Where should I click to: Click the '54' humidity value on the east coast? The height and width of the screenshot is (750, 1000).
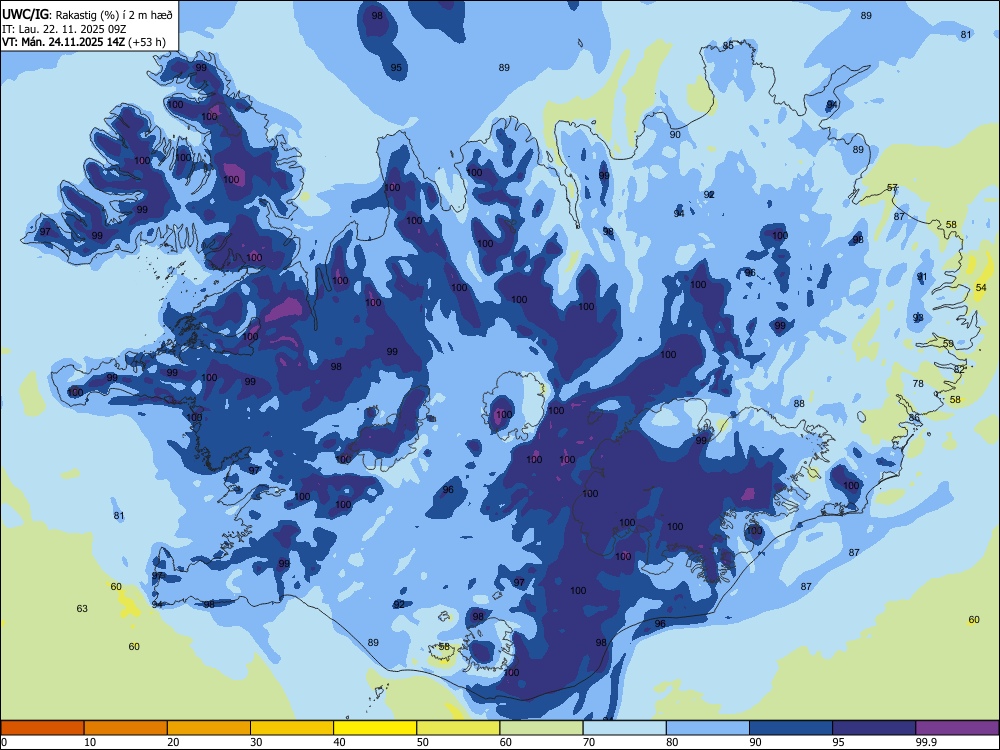pos(981,288)
